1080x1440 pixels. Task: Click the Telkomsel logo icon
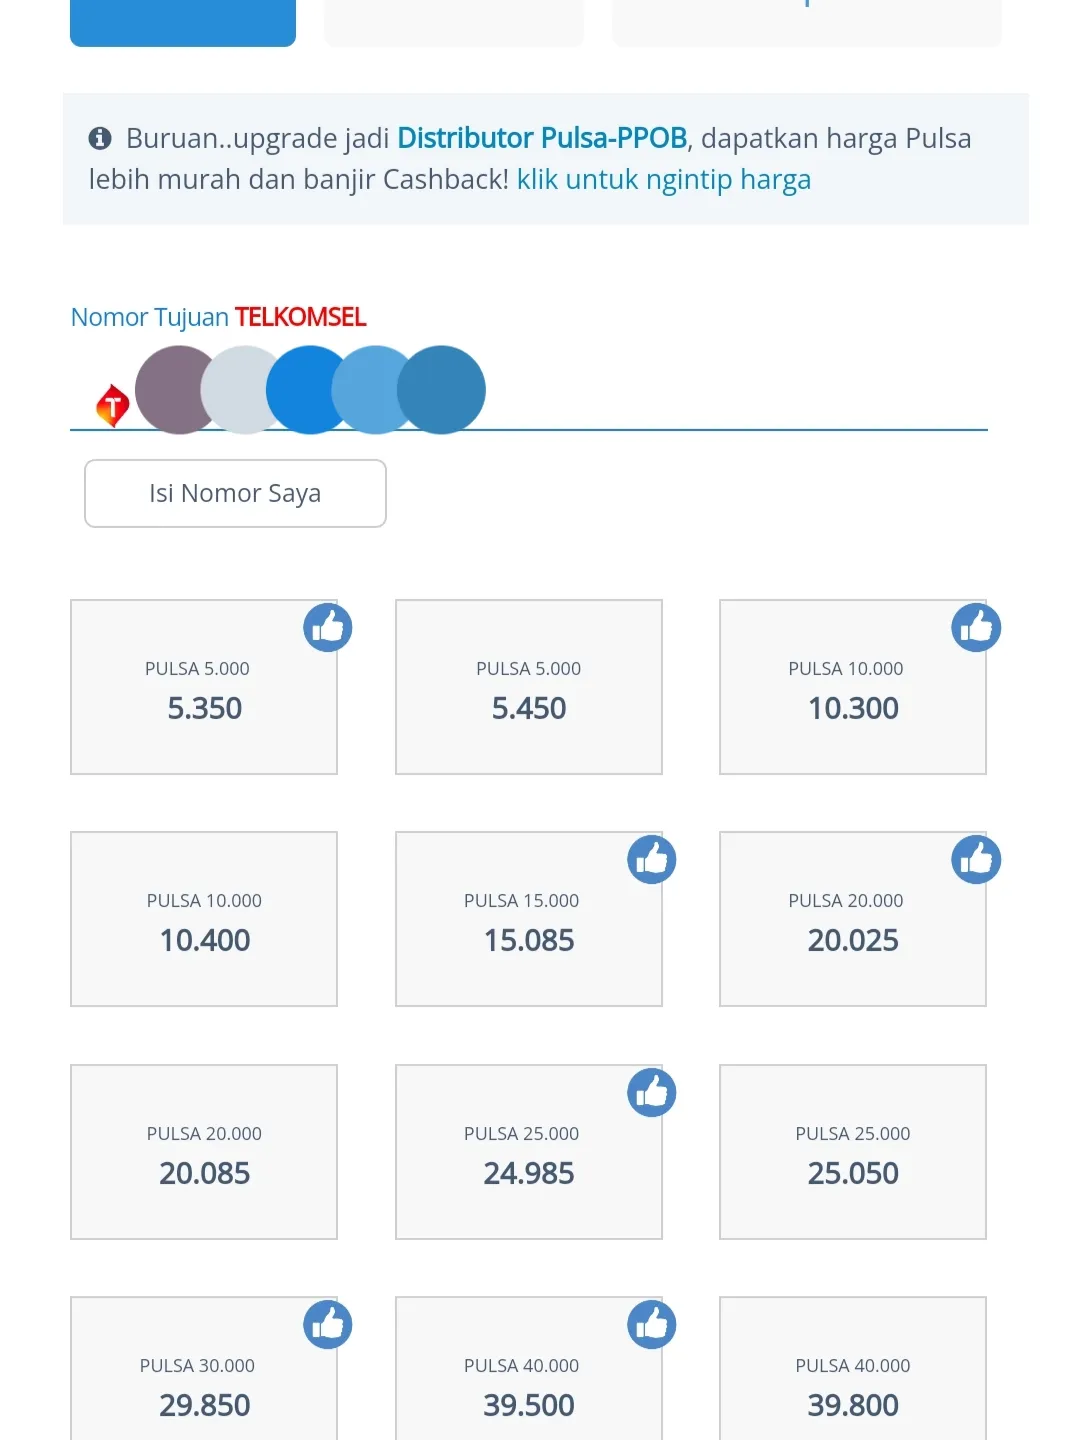[x=112, y=406]
